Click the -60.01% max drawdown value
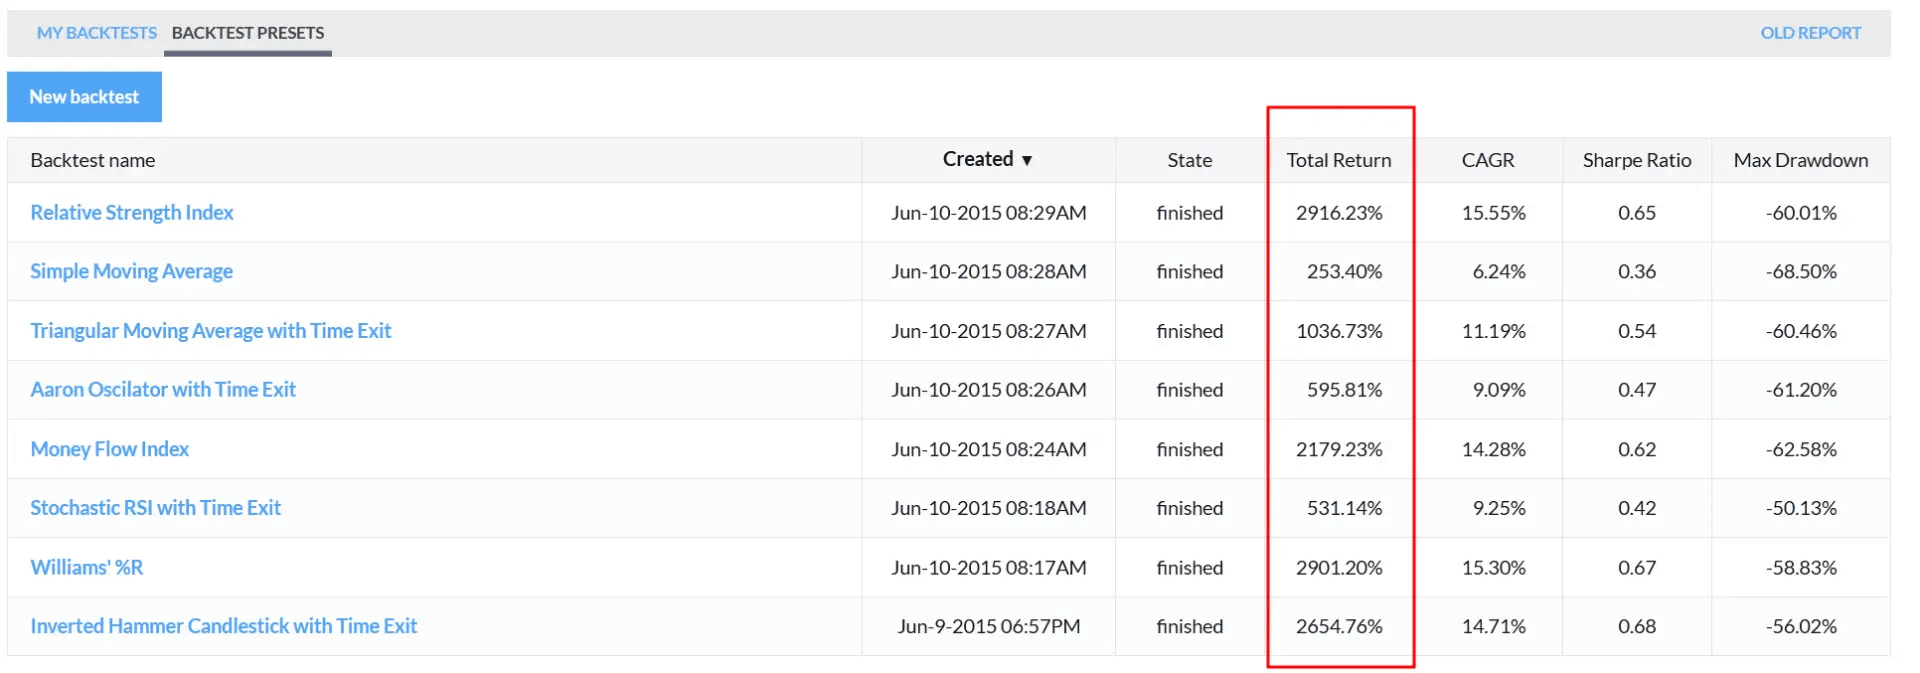The image size is (1920, 673). [x=1801, y=213]
